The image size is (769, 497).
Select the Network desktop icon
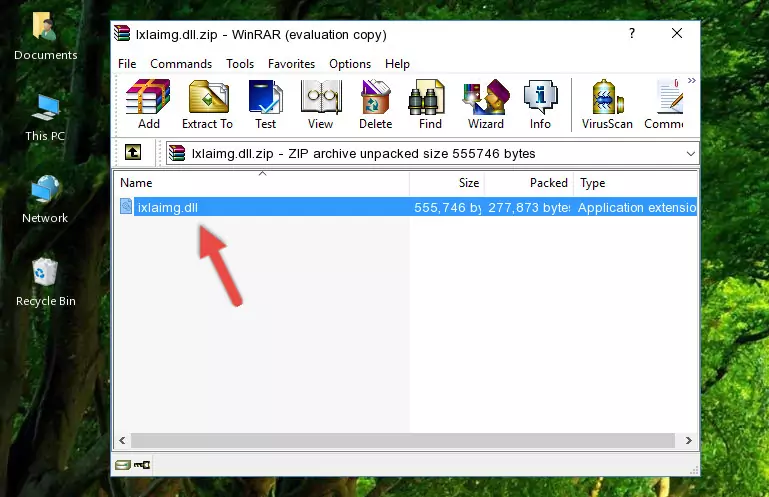[x=45, y=199]
